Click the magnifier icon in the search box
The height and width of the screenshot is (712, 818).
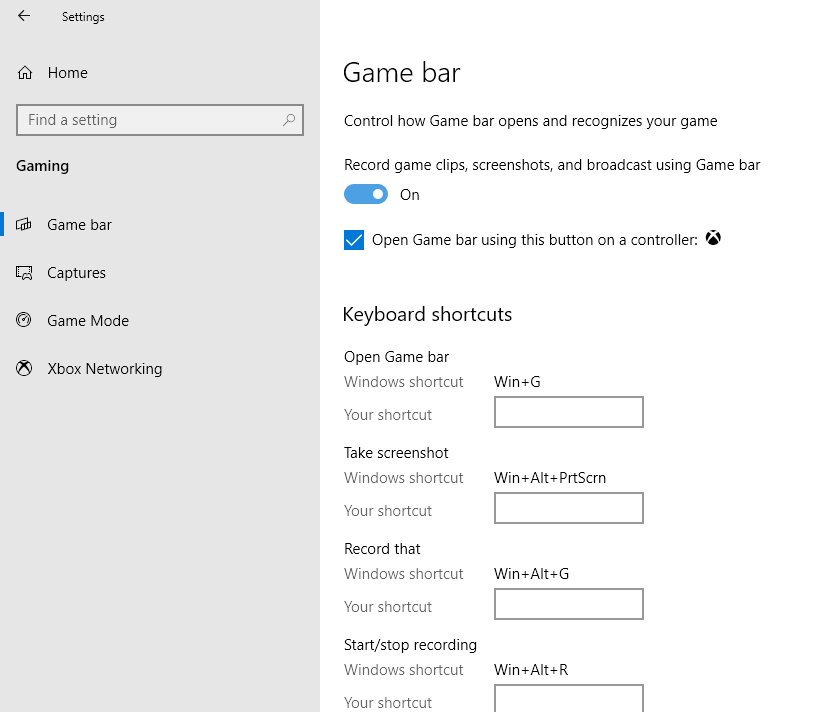tap(290, 119)
